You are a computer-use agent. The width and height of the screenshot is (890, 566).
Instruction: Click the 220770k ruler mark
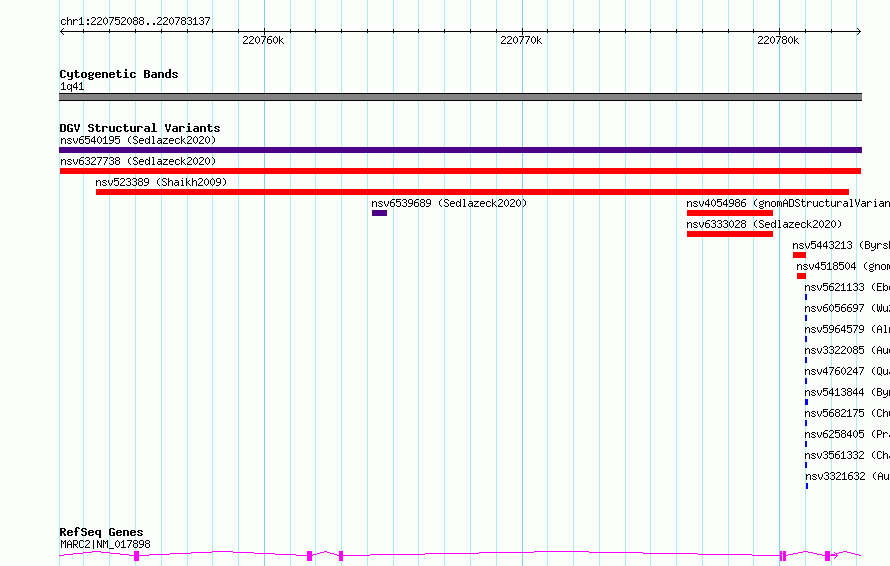[x=521, y=40]
